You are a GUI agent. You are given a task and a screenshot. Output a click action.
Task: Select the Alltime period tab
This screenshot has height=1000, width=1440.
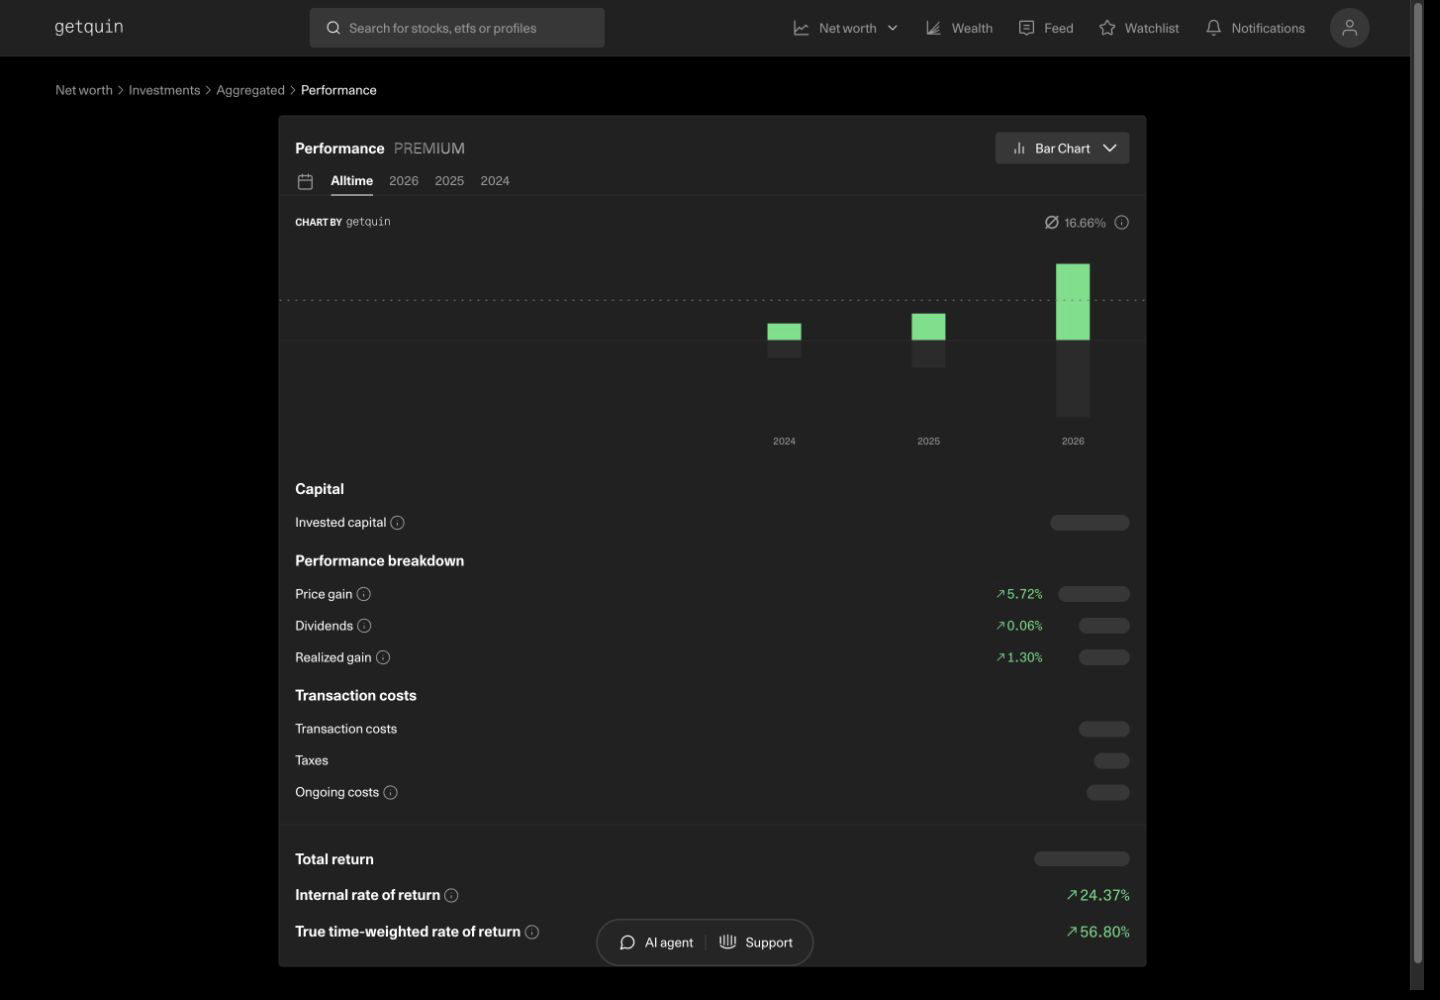click(352, 181)
